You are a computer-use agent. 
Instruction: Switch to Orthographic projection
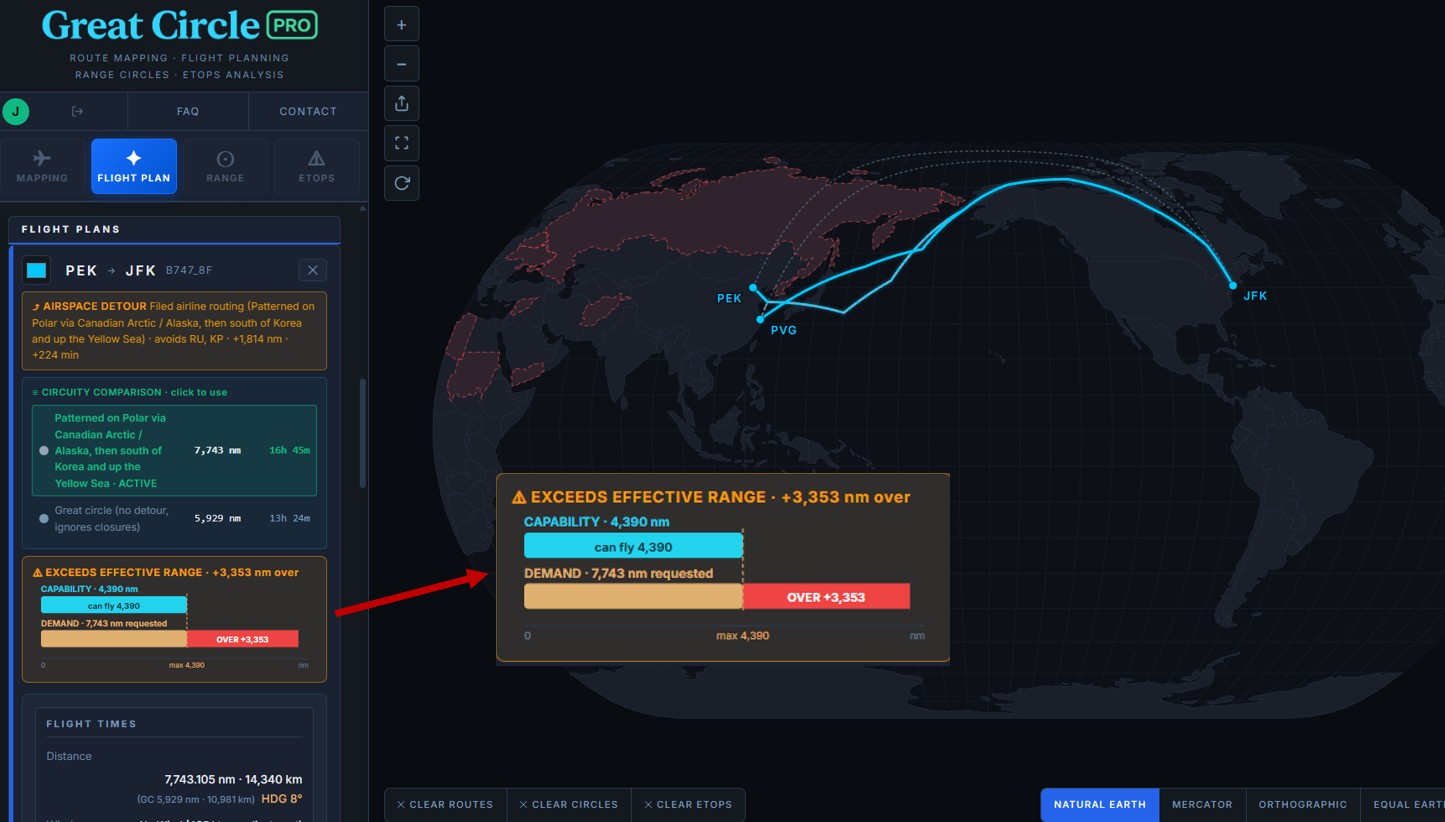pyautogui.click(x=1303, y=804)
